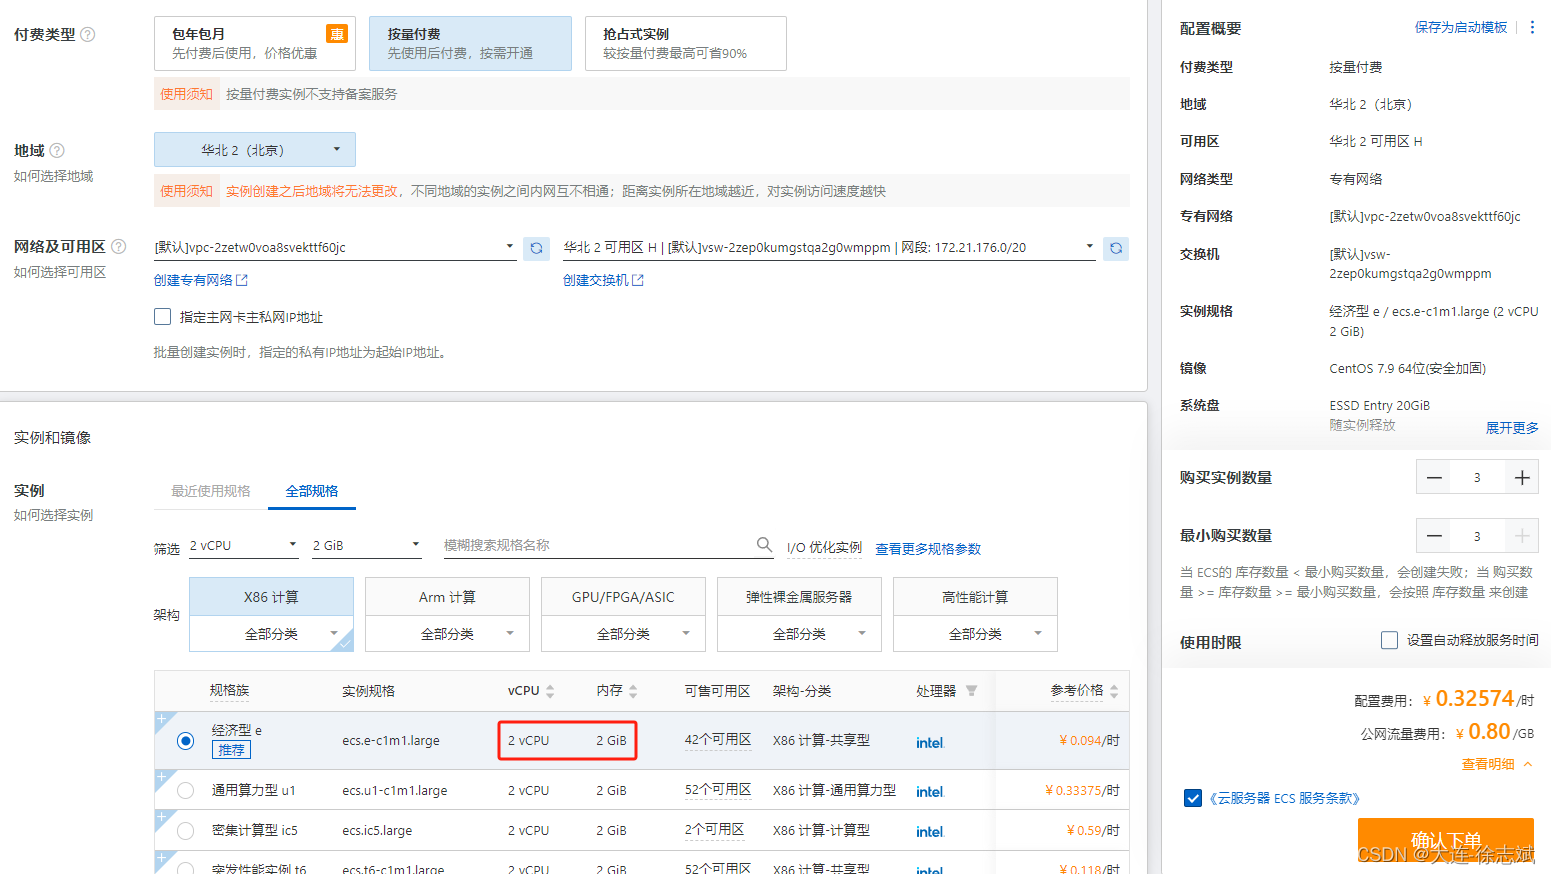Open the 创建专有网络 link
The height and width of the screenshot is (874, 1551).
point(195,280)
